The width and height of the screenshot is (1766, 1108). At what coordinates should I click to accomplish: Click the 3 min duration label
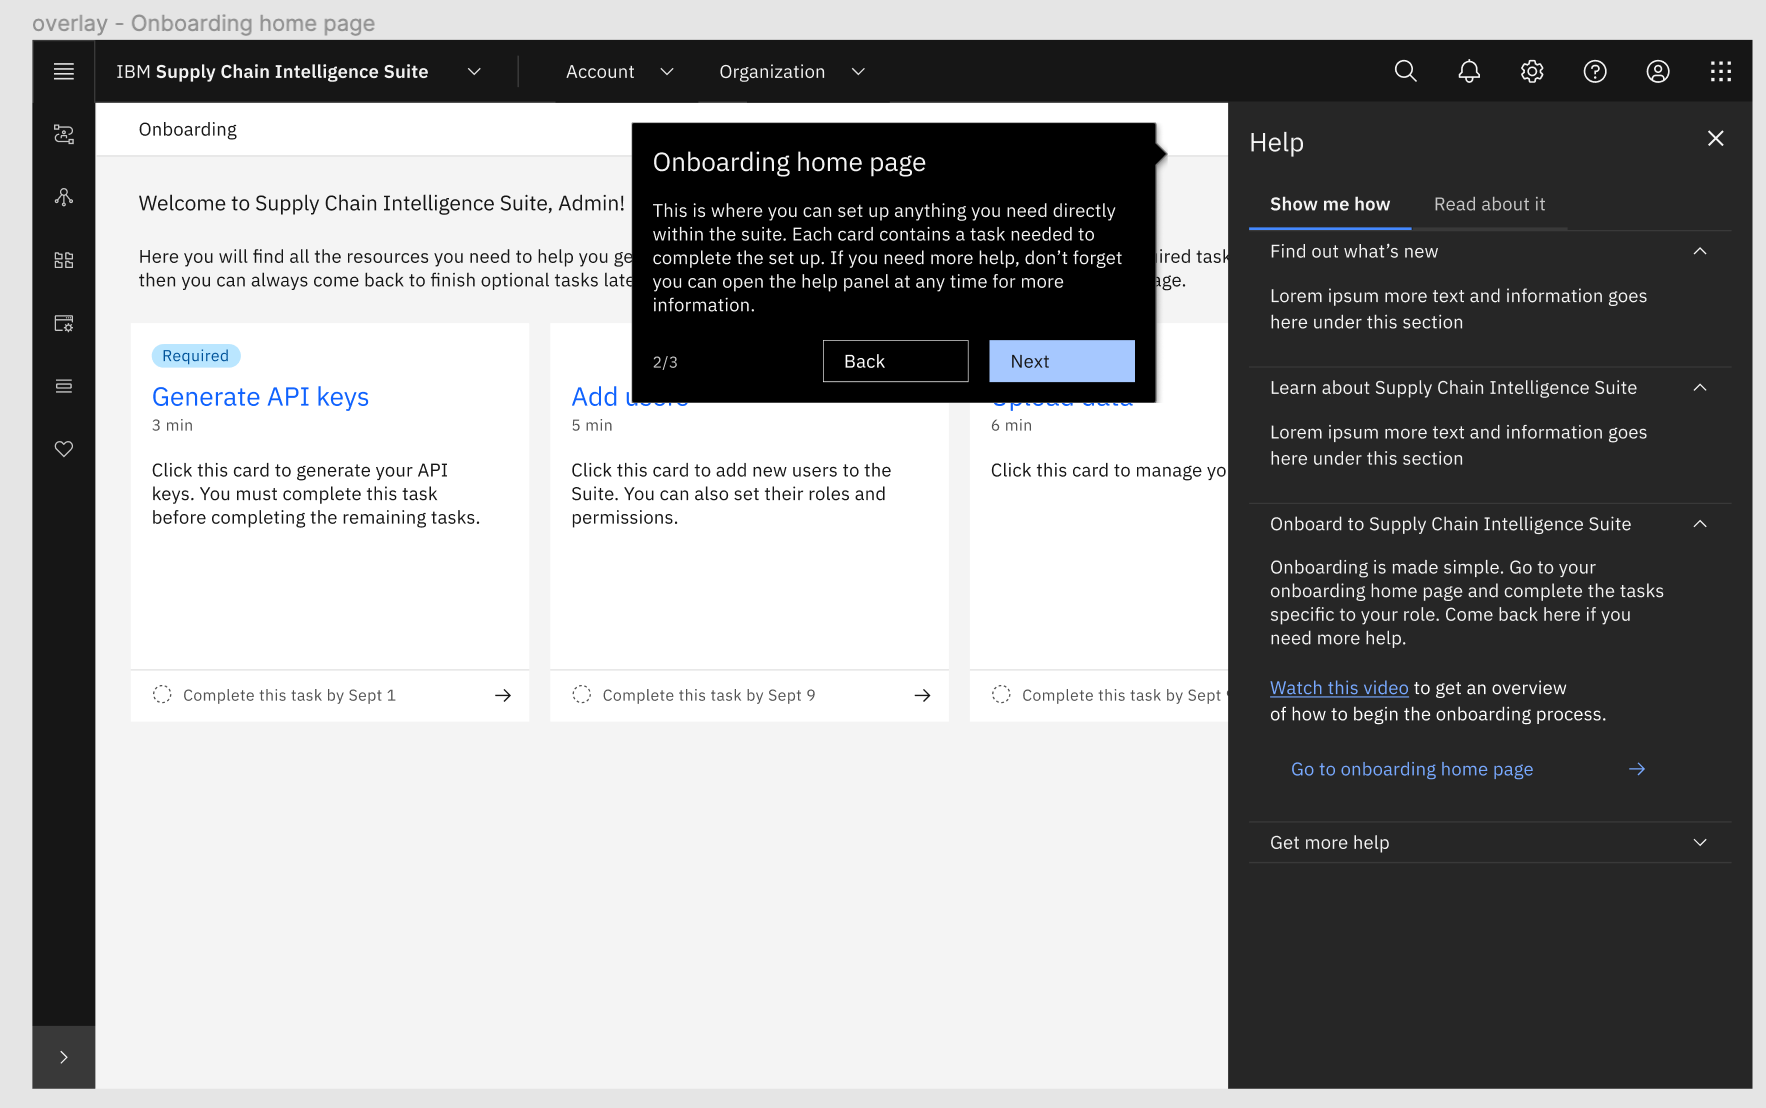coord(172,425)
